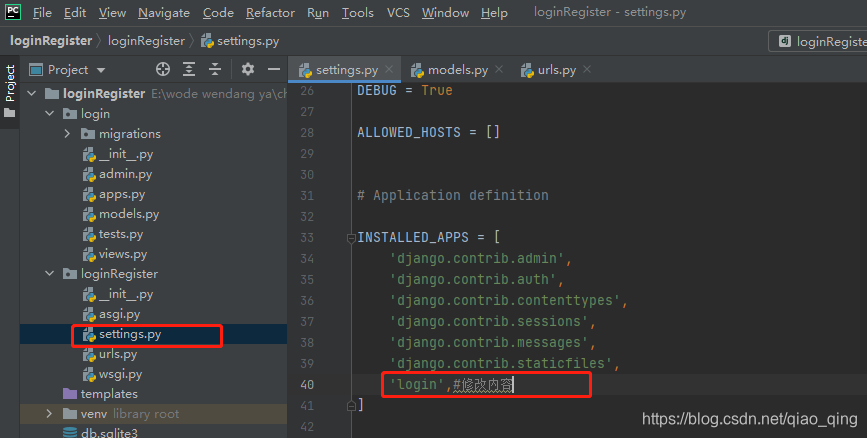Click line number 40 in gutter

point(307,384)
